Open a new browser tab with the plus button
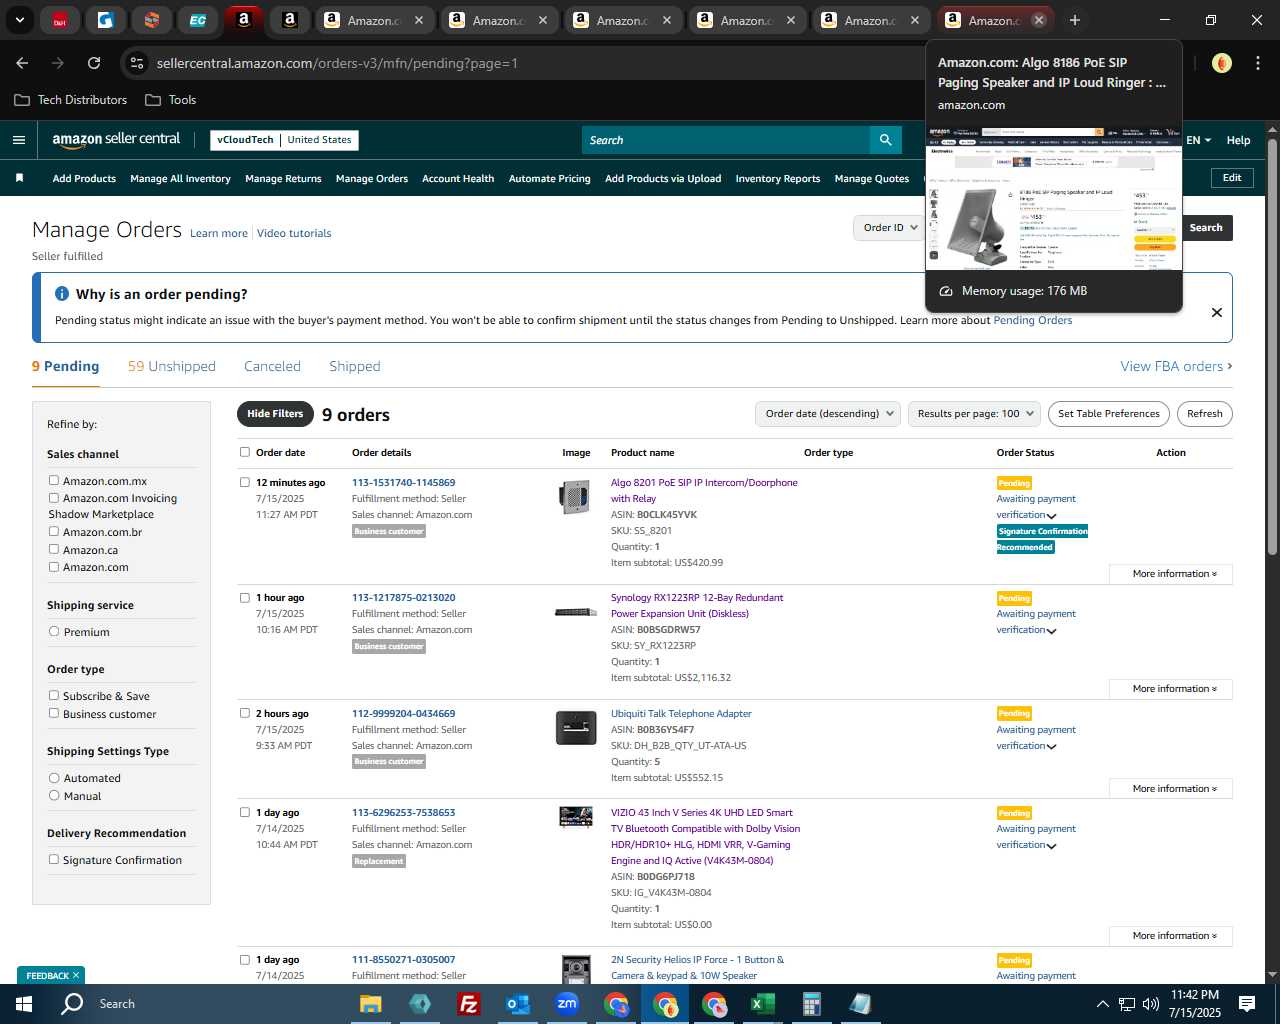This screenshot has width=1280, height=1024. [1074, 20]
